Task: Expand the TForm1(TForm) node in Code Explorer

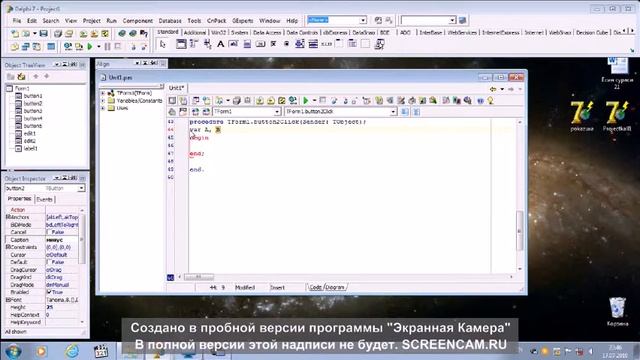Action: pyautogui.click(x=103, y=93)
